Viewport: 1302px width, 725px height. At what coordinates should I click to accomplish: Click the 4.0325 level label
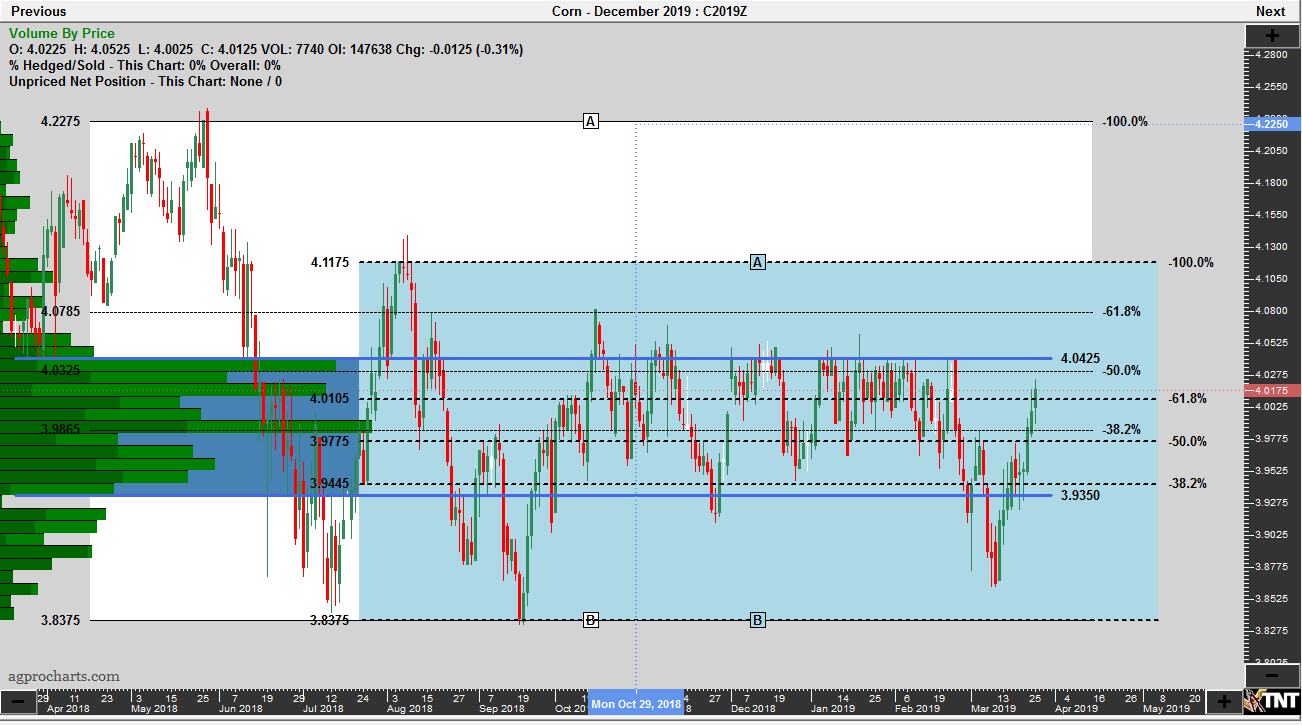point(60,370)
